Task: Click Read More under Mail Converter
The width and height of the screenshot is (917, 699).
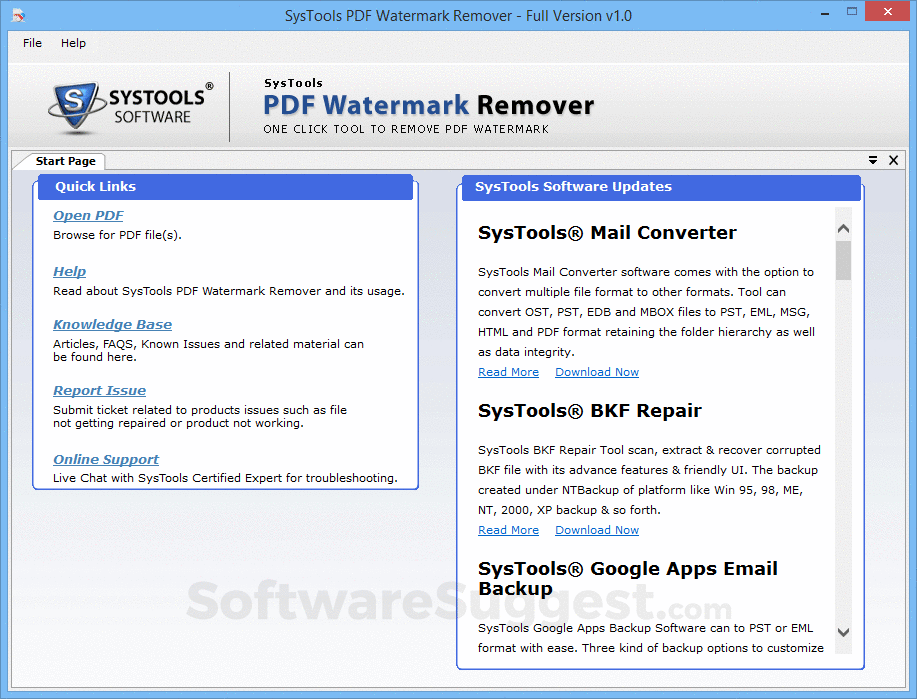Action: 508,372
